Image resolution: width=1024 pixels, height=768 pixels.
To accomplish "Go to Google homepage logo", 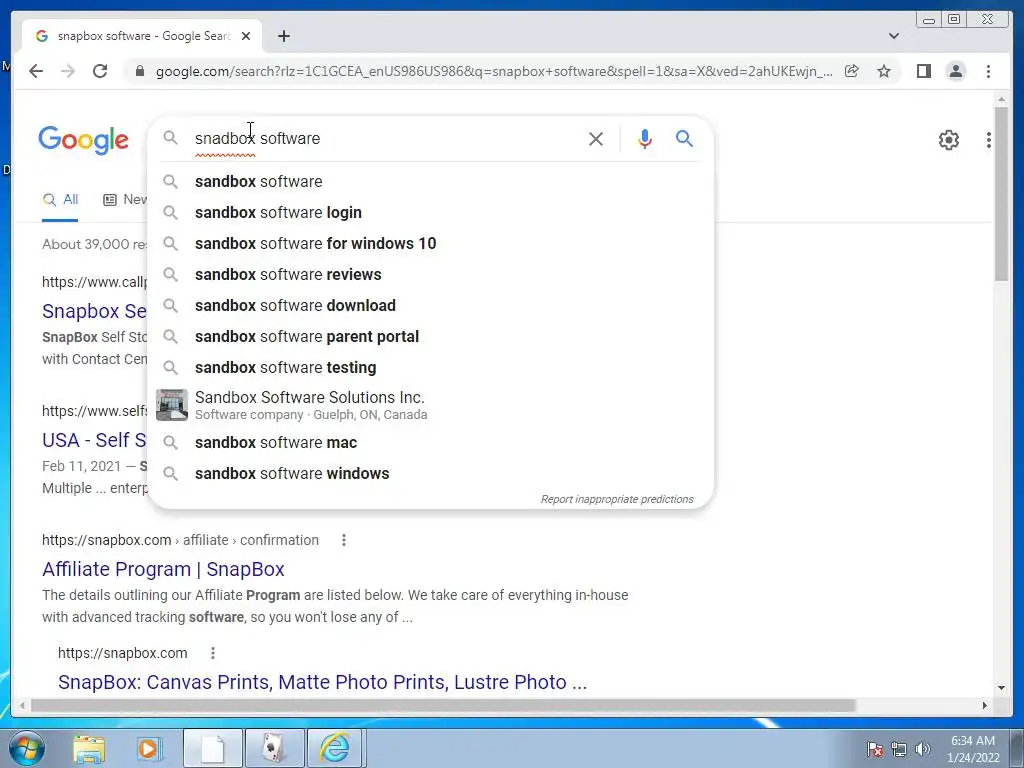I will click(84, 140).
